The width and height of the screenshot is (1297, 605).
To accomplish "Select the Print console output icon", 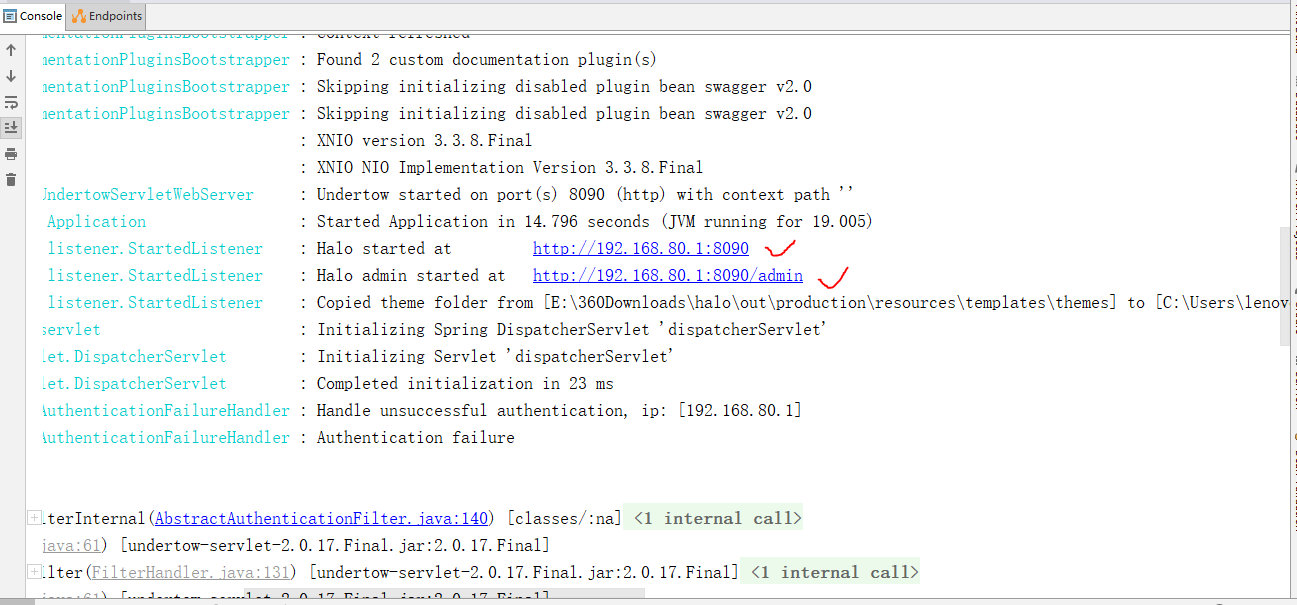I will tap(11, 154).
